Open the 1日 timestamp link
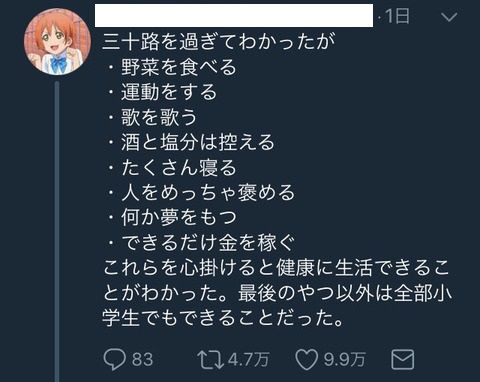This screenshot has width=480, height=382. point(397,16)
